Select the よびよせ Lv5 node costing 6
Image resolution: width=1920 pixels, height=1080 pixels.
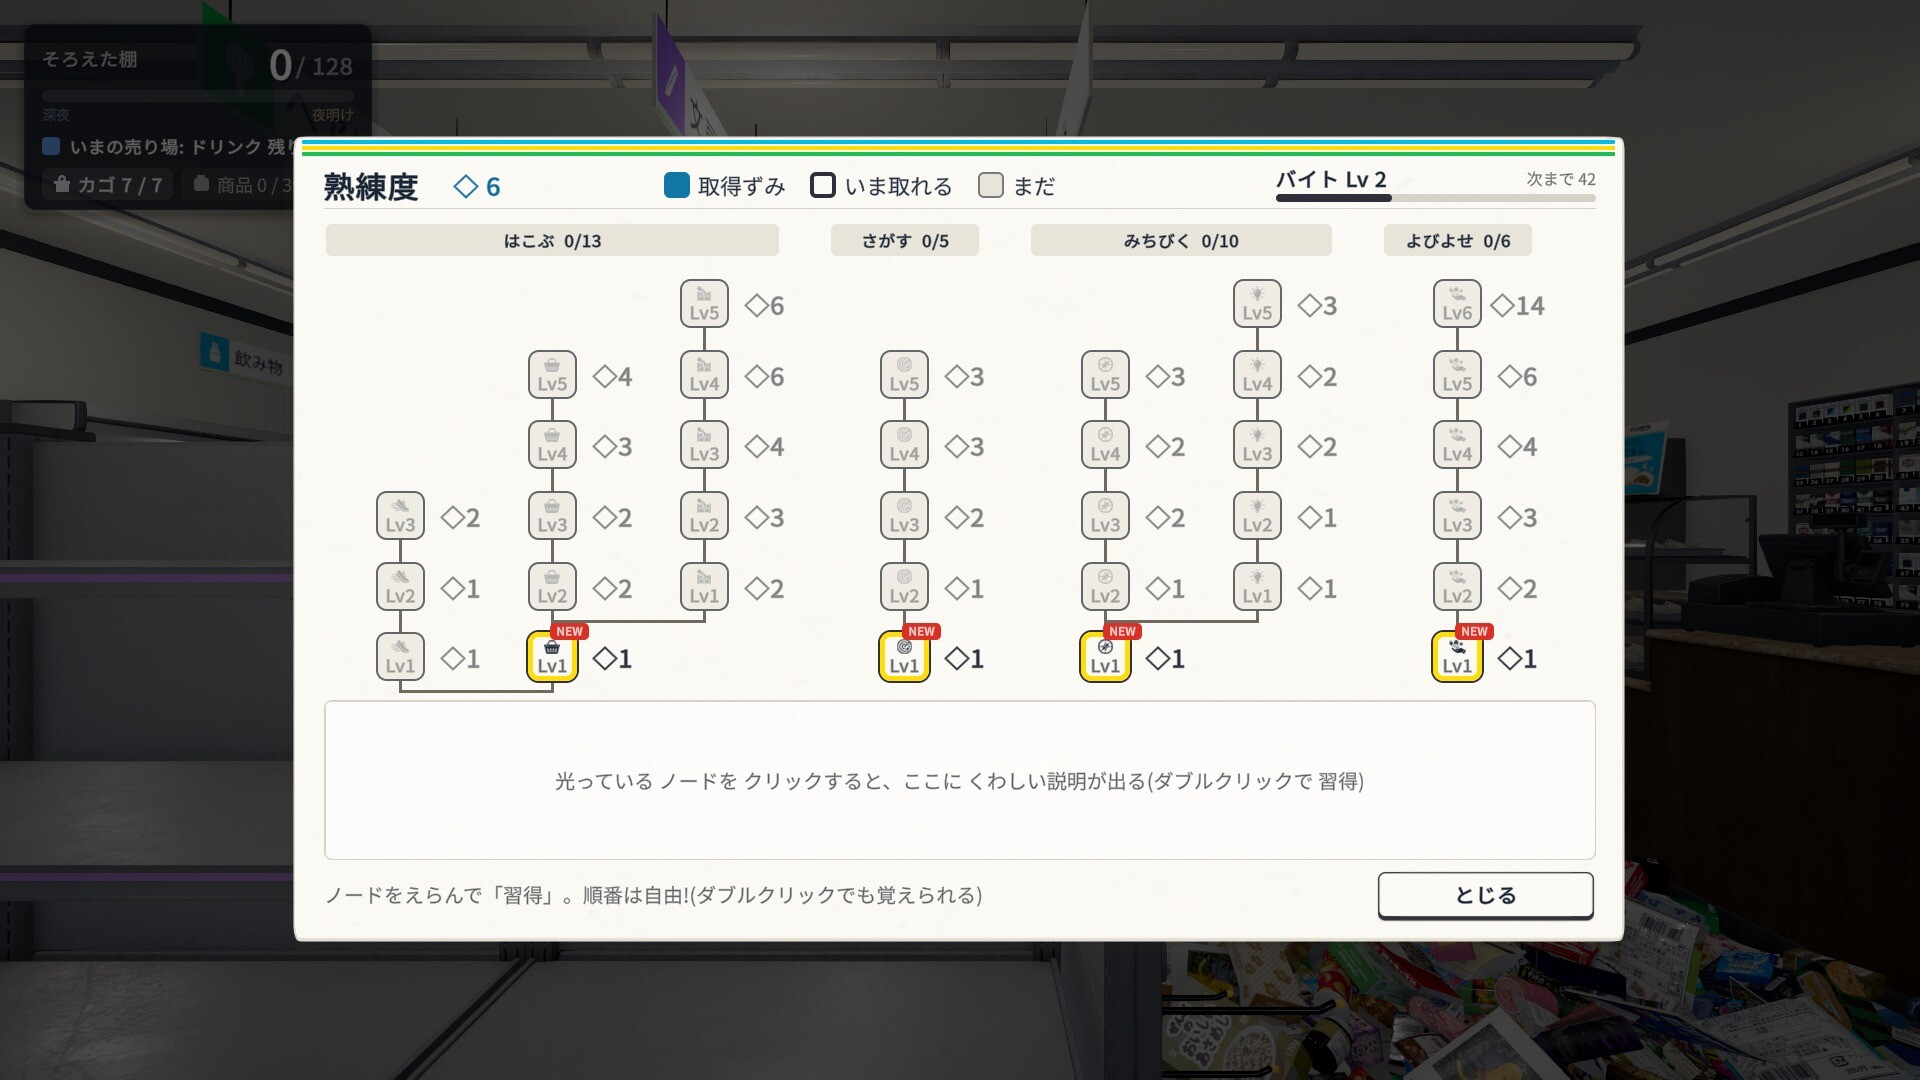pyautogui.click(x=1457, y=375)
